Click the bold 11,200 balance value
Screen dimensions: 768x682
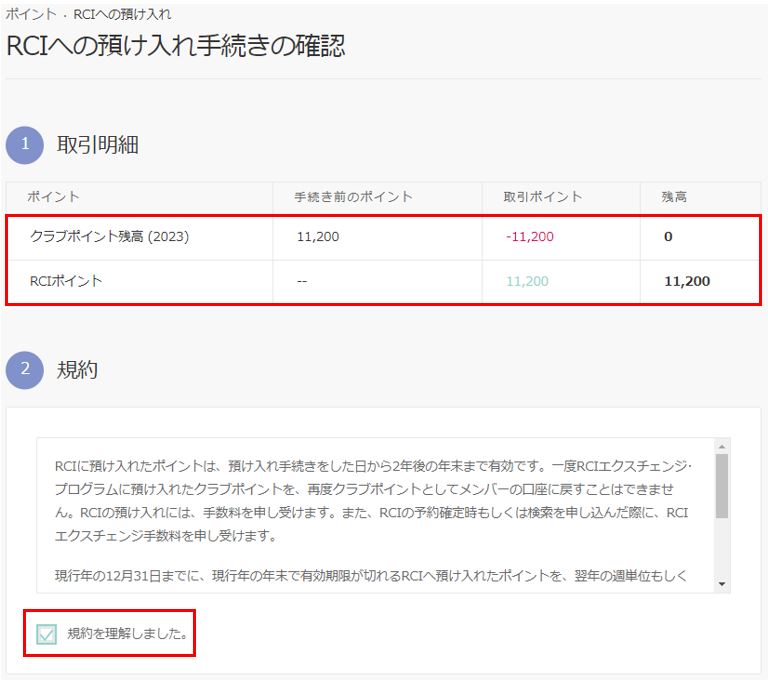tap(687, 281)
